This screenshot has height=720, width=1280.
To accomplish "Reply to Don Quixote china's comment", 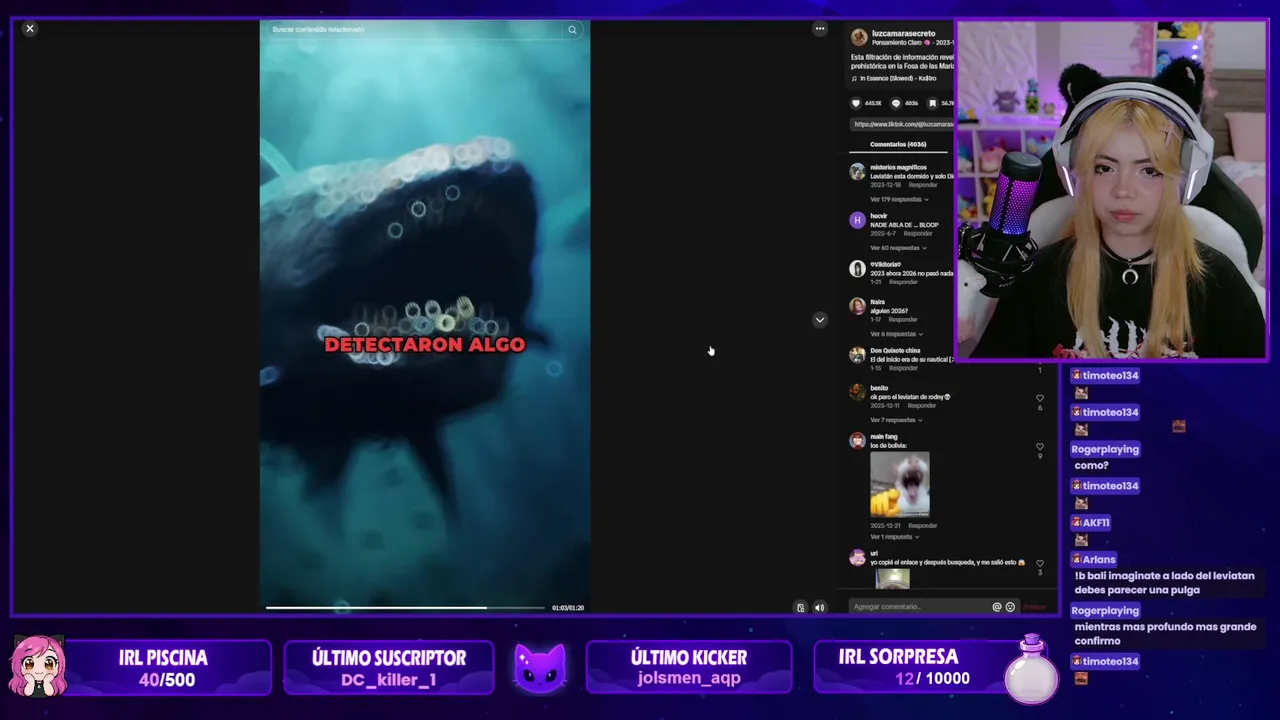I will coord(903,368).
